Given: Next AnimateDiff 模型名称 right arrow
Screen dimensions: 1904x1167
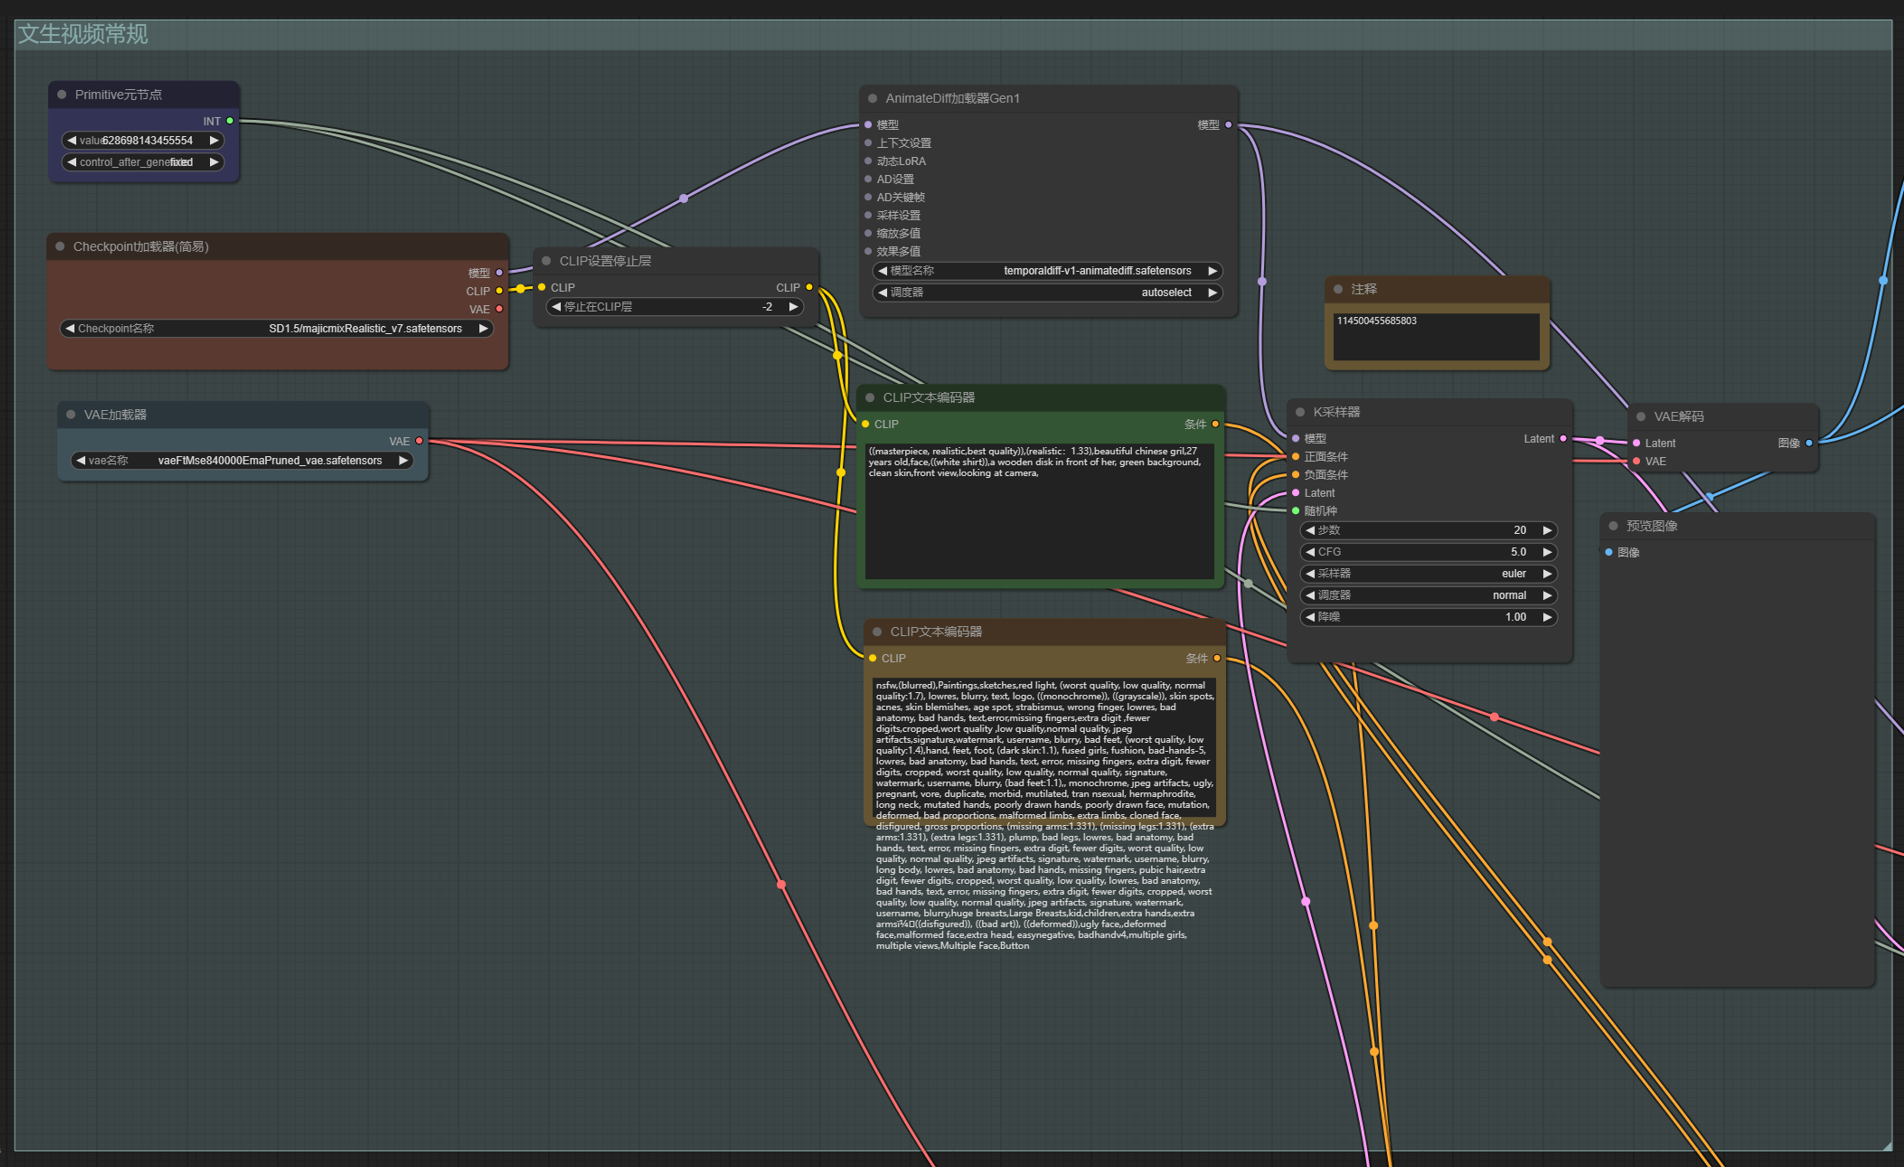Looking at the screenshot, I should (x=1212, y=271).
